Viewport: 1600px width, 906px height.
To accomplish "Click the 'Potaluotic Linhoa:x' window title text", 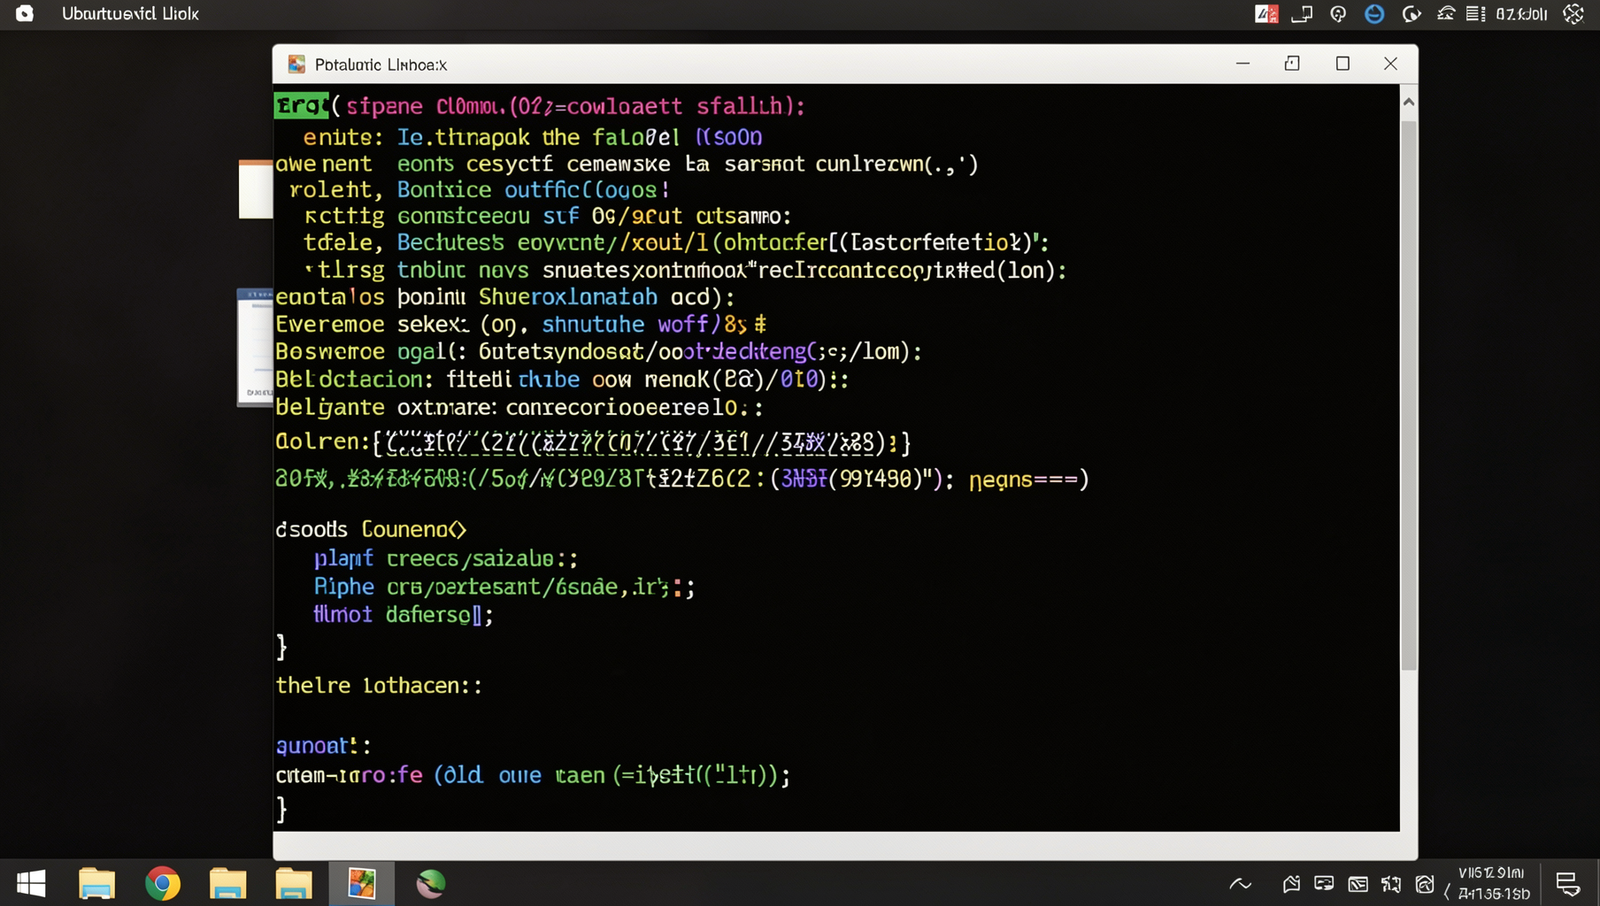I will [x=381, y=64].
